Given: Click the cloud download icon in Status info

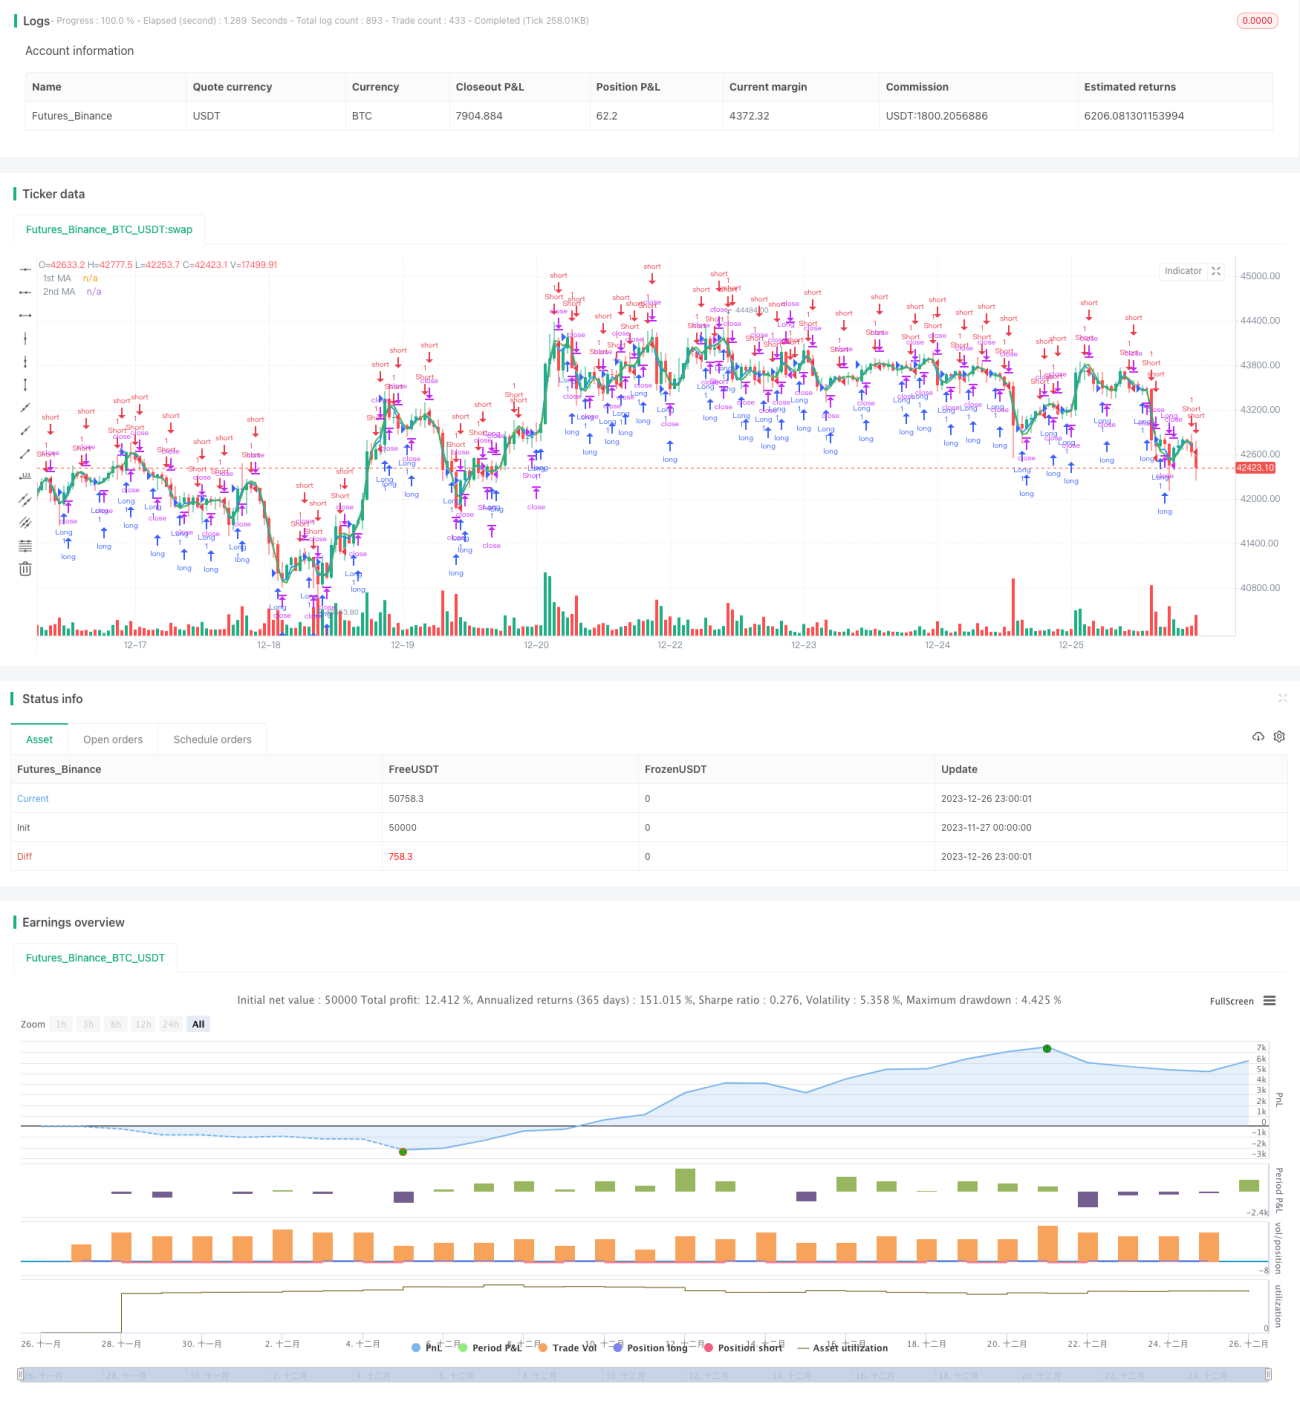Looking at the screenshot, I should [x=1258, y=737].
